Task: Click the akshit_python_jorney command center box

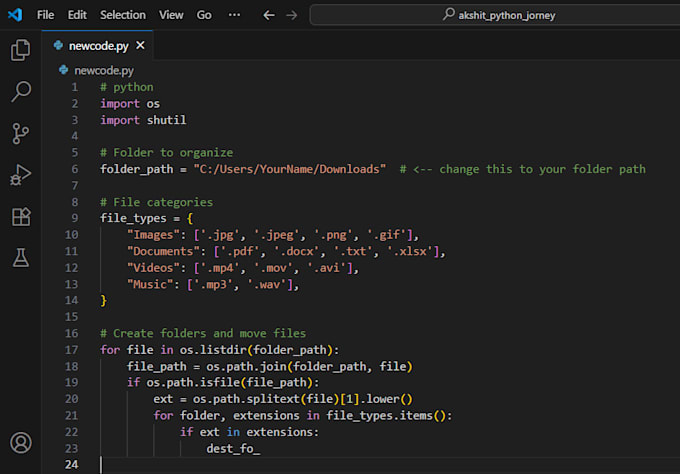Action: pyautogui.click(x=495, y=15)
